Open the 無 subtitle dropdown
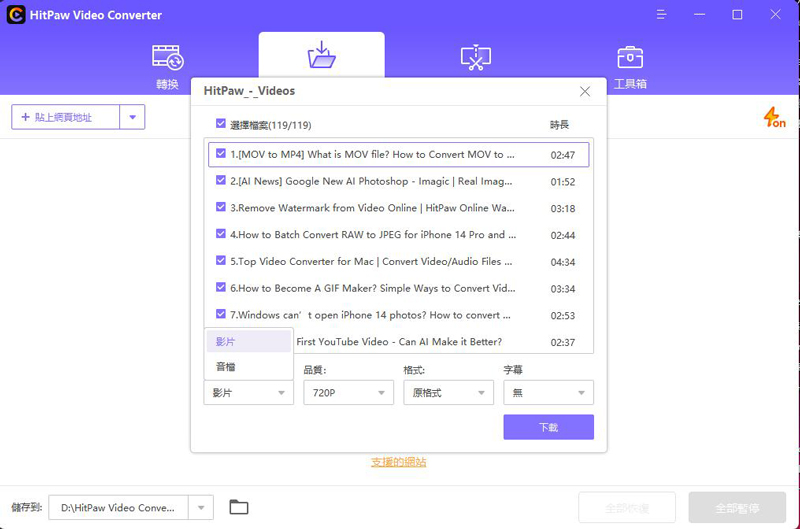 pyautogui.click(x=548, y=393)
